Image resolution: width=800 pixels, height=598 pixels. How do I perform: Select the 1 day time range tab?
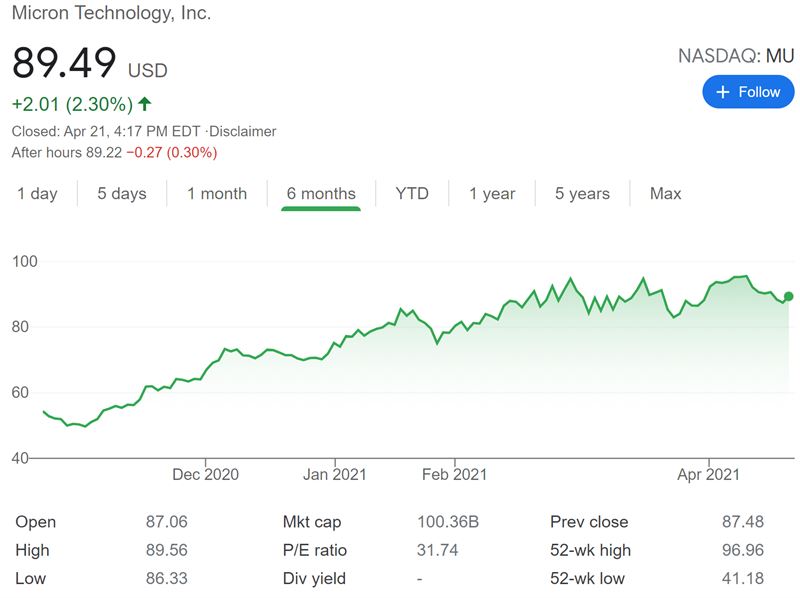tap(37, 194)
